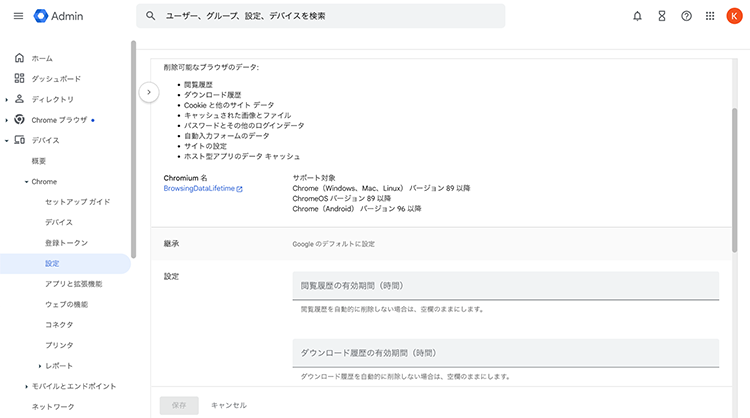Open Chrome ブラウザ in sidebar

click(x=59, y=120)
